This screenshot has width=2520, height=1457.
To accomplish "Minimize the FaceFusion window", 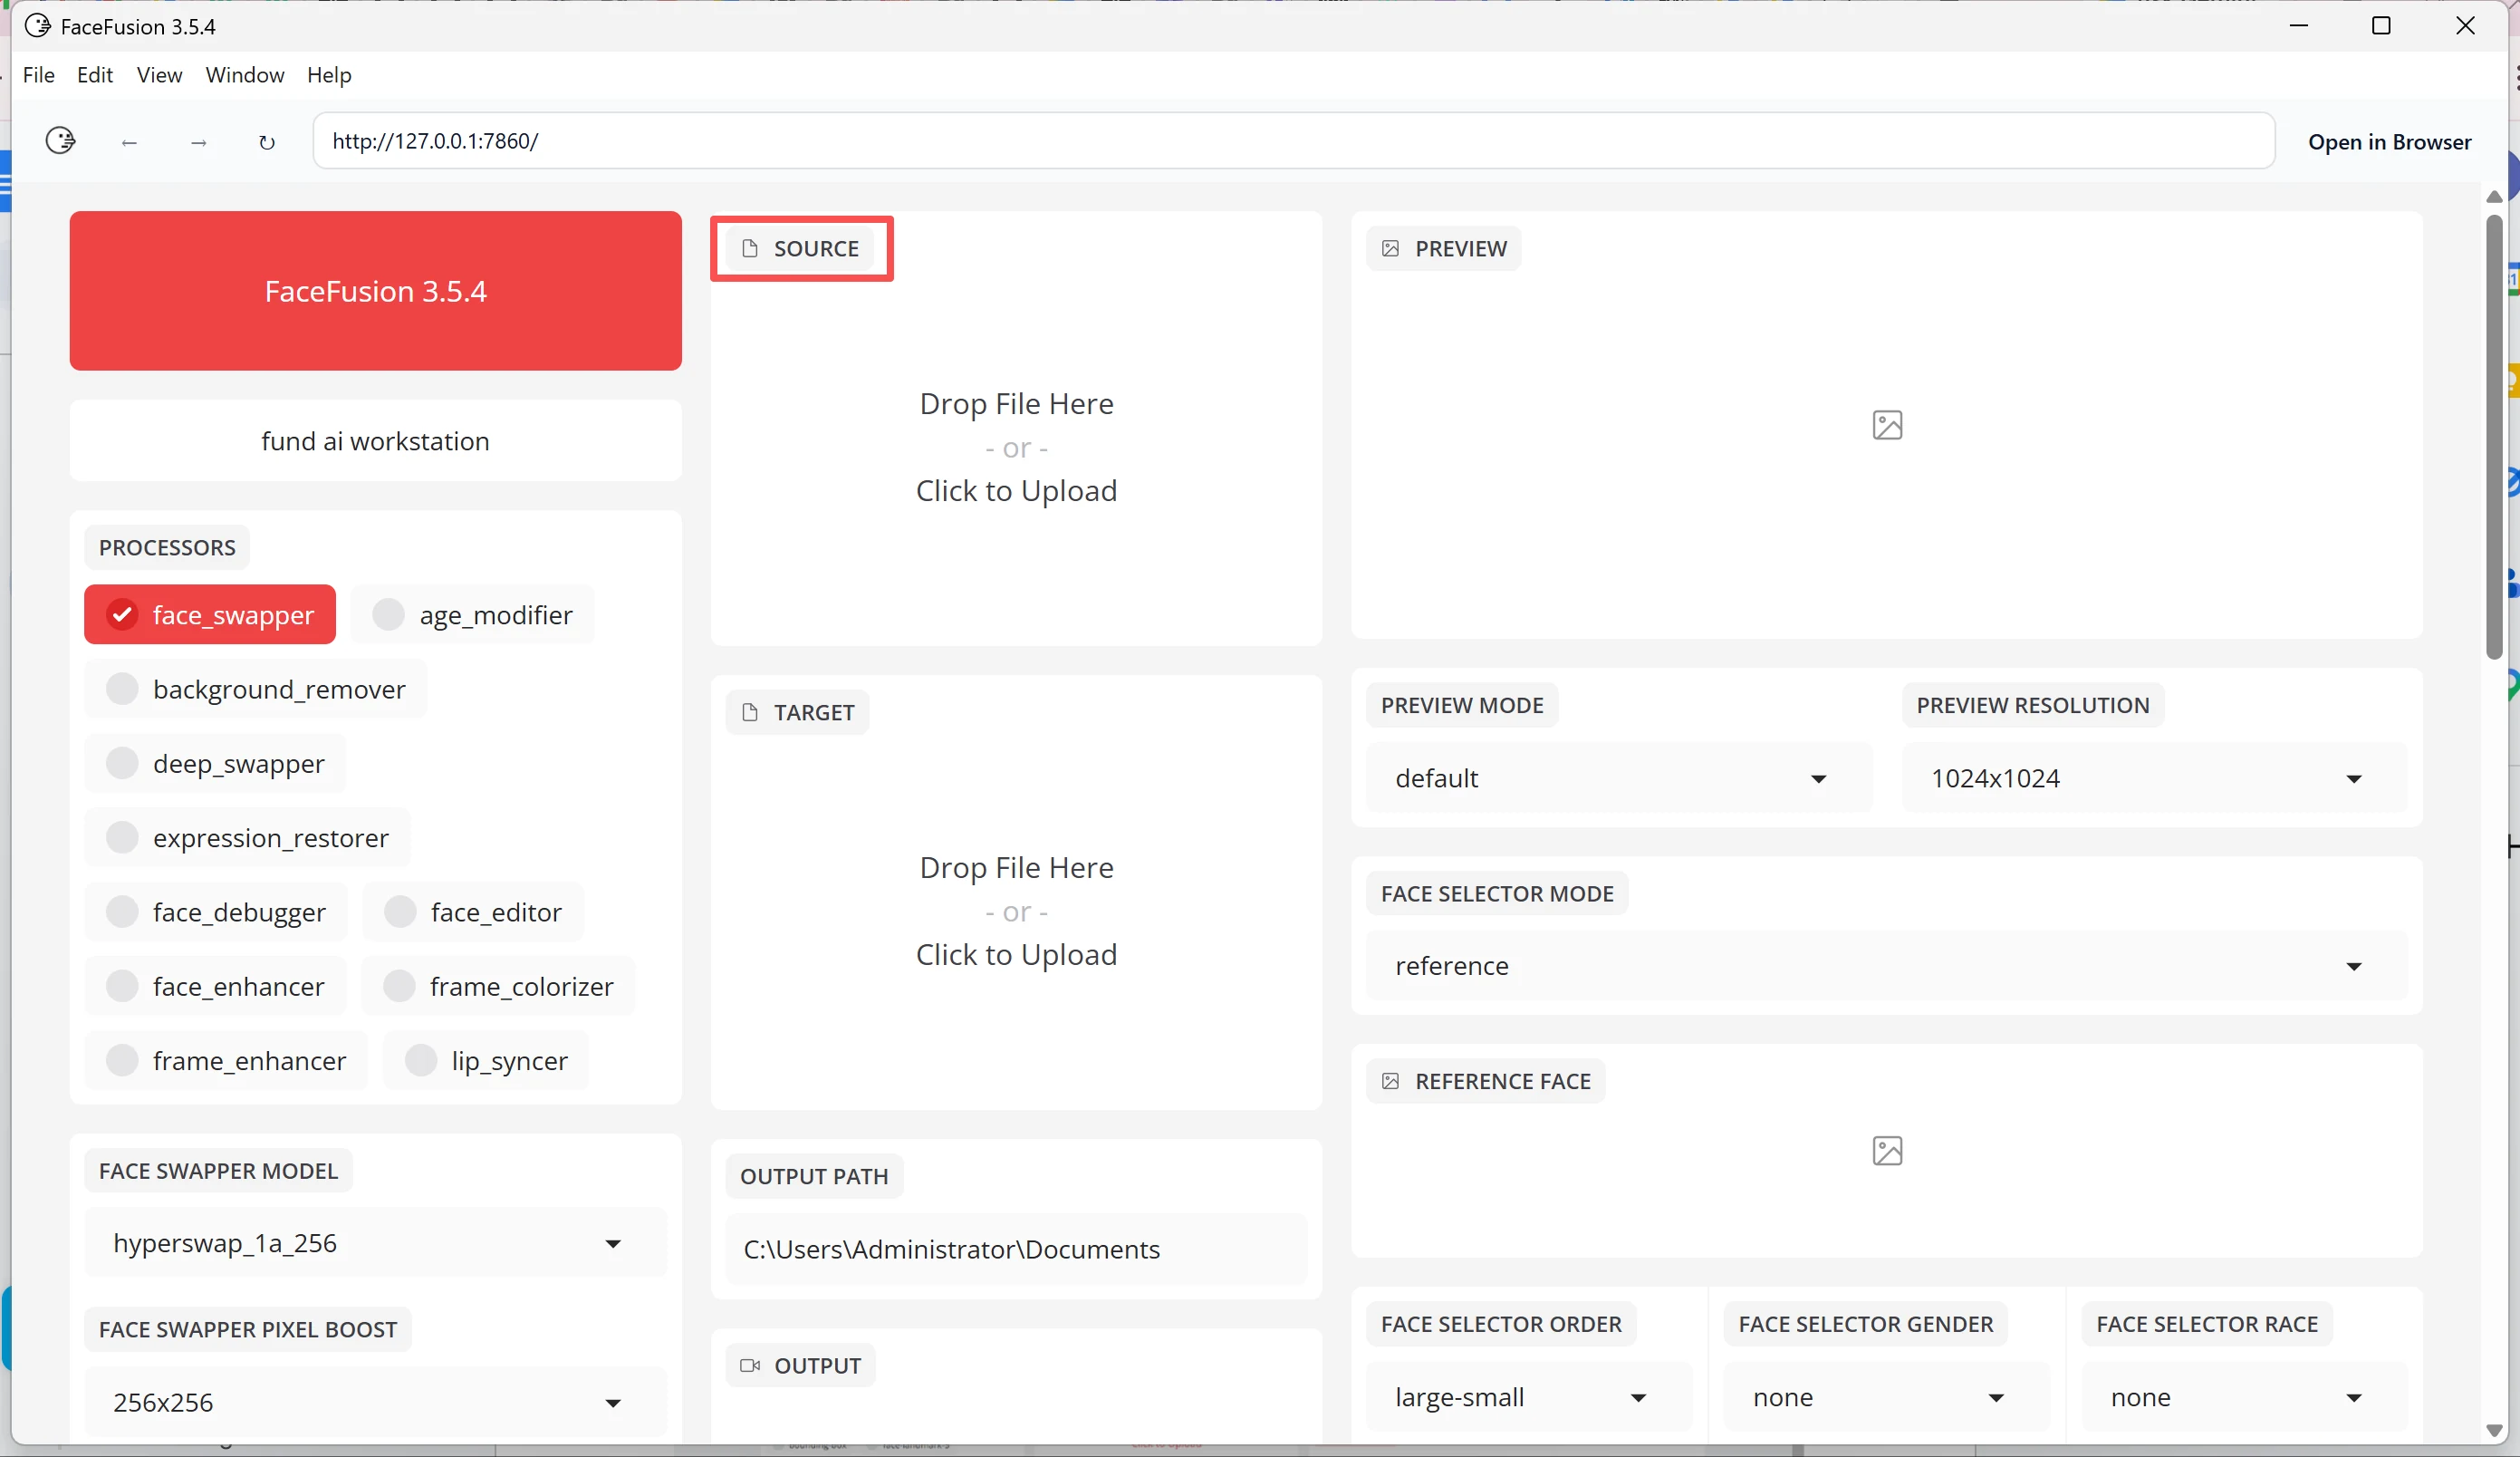I will [x=2298, y=26].
